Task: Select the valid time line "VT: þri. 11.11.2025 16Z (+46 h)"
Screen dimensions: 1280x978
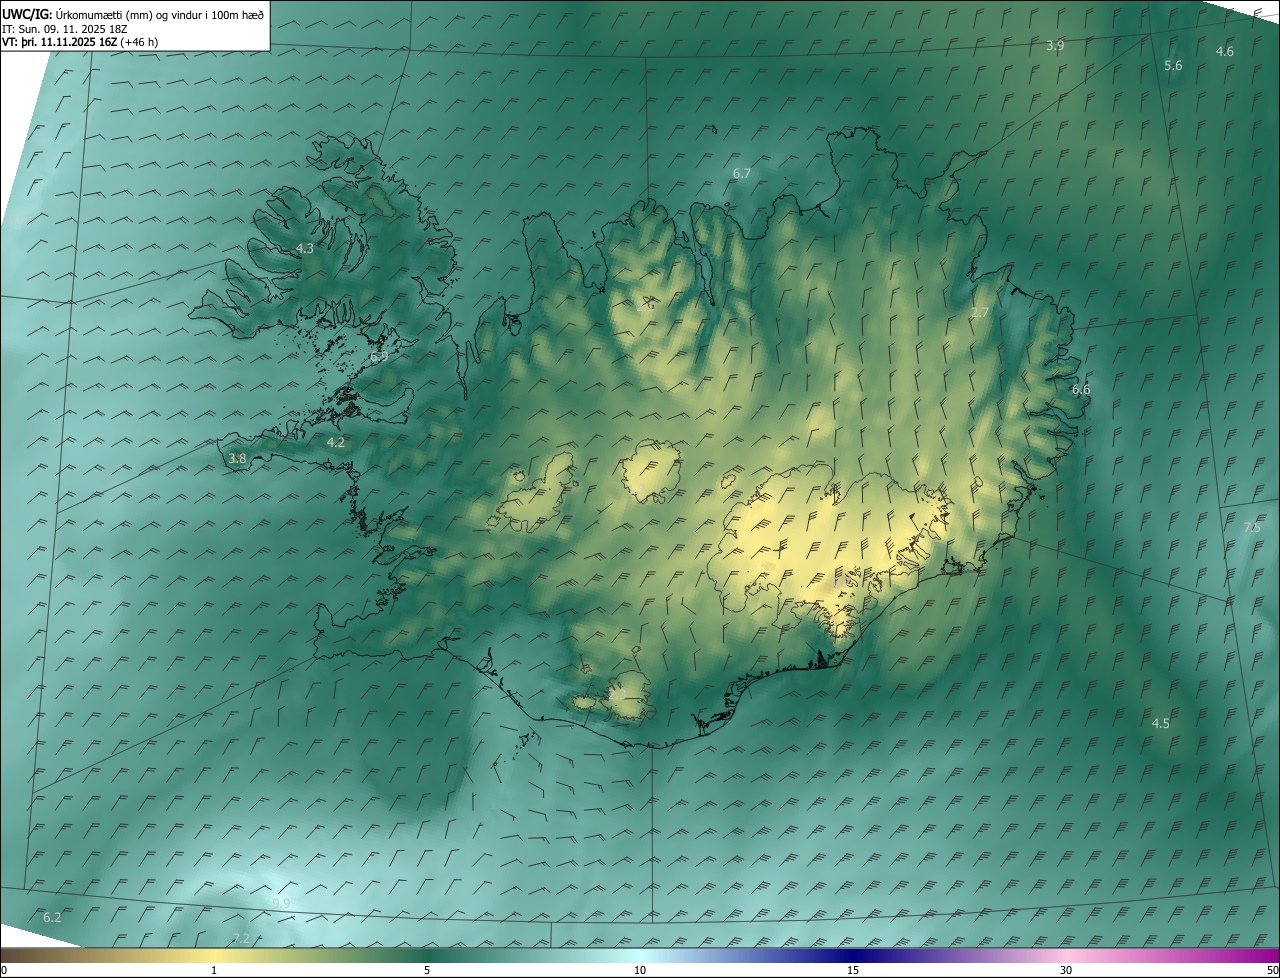Action: [x=80, y=42]
